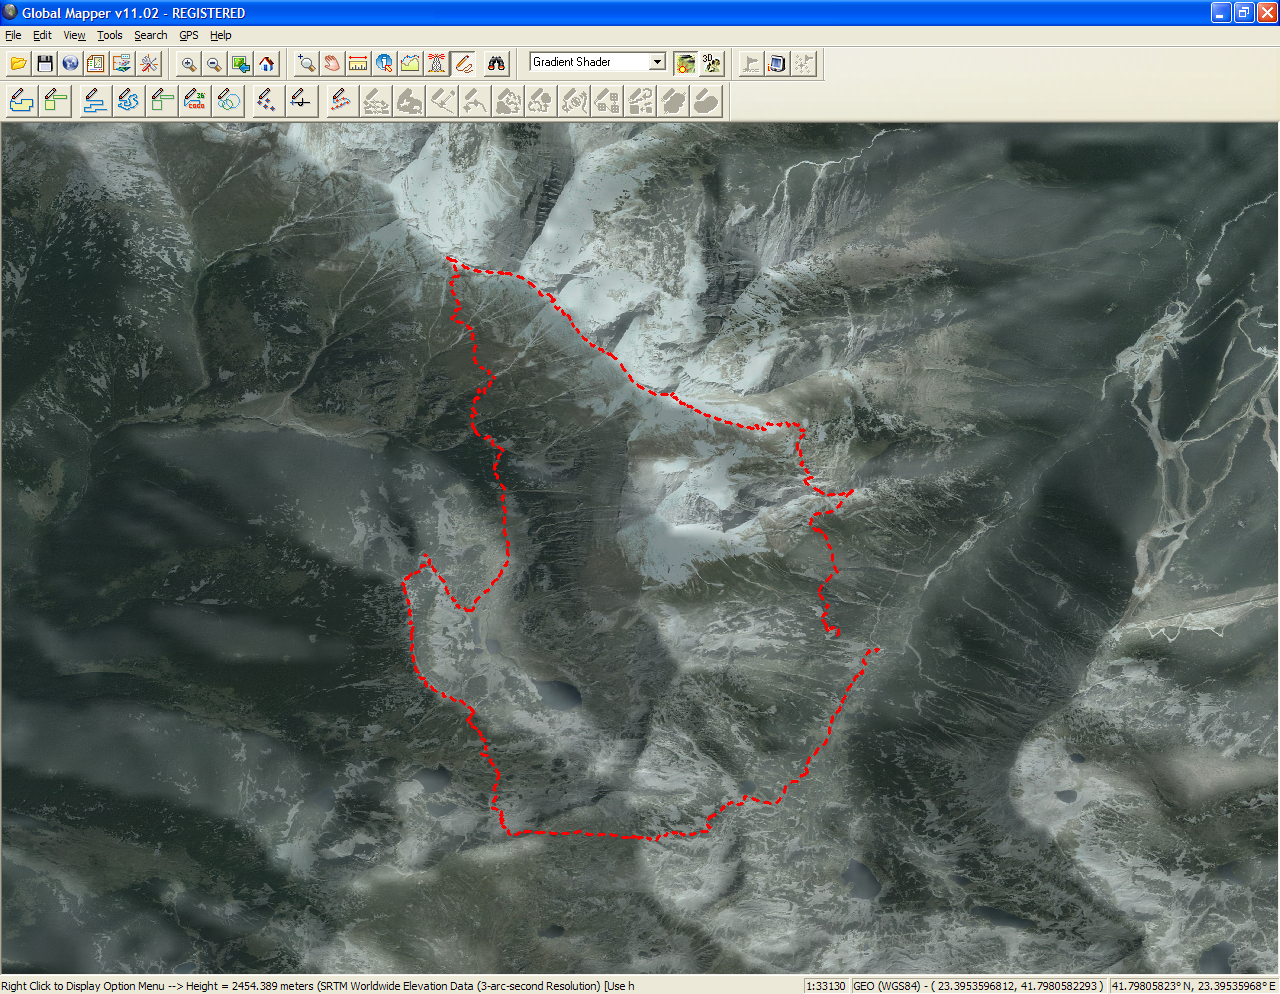Viewport: 1280px width, 994px height.
Task: Select the Feature Info tool
Action: (384, 64)
